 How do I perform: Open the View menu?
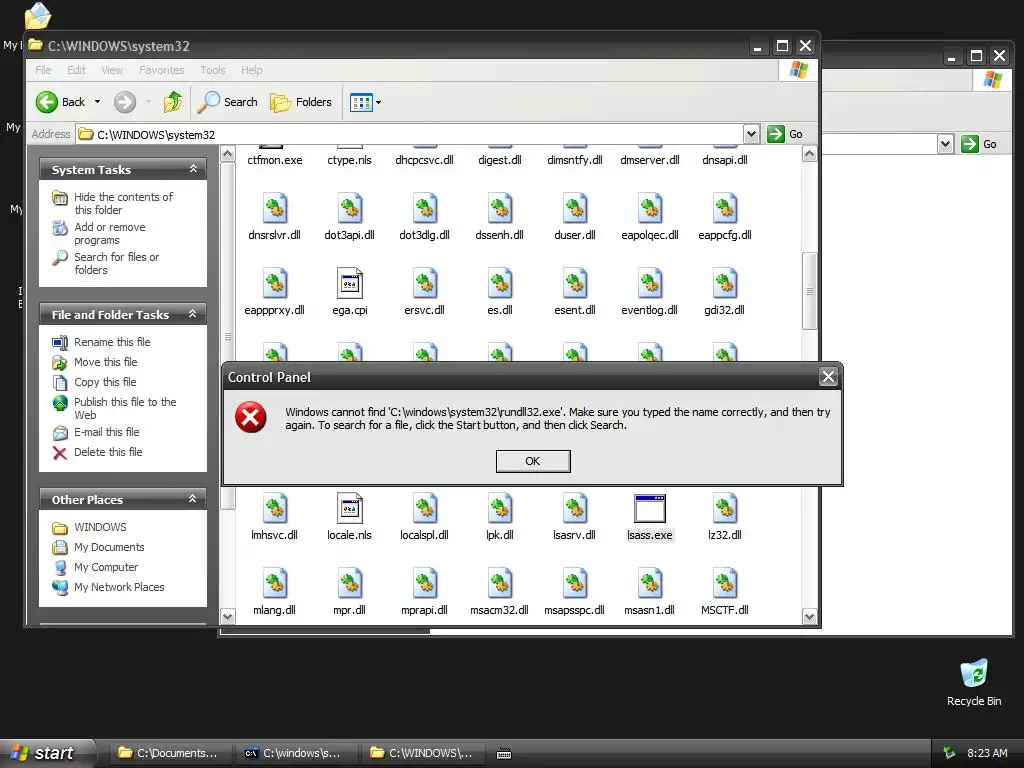(x=112, y=70)
